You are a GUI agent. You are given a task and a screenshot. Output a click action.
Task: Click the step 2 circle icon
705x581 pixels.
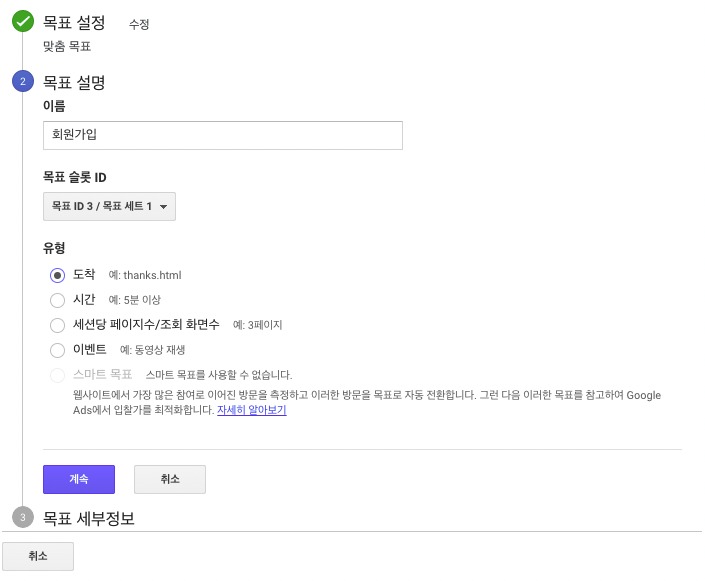point(23,81)
